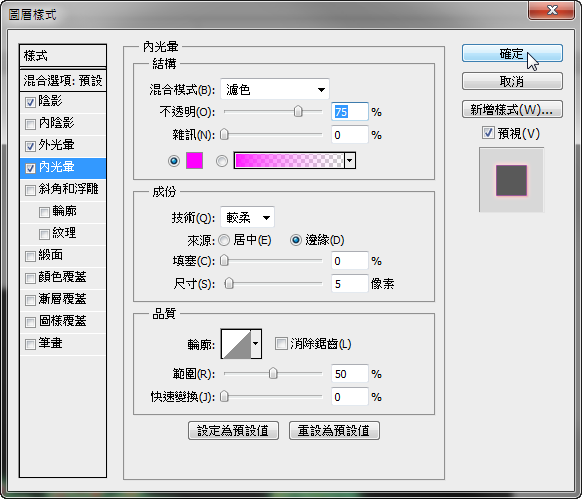Screen dimensions: 582x499
Task: Open the gradient picker dropdown arrow
Action: [x=350, y=160]
